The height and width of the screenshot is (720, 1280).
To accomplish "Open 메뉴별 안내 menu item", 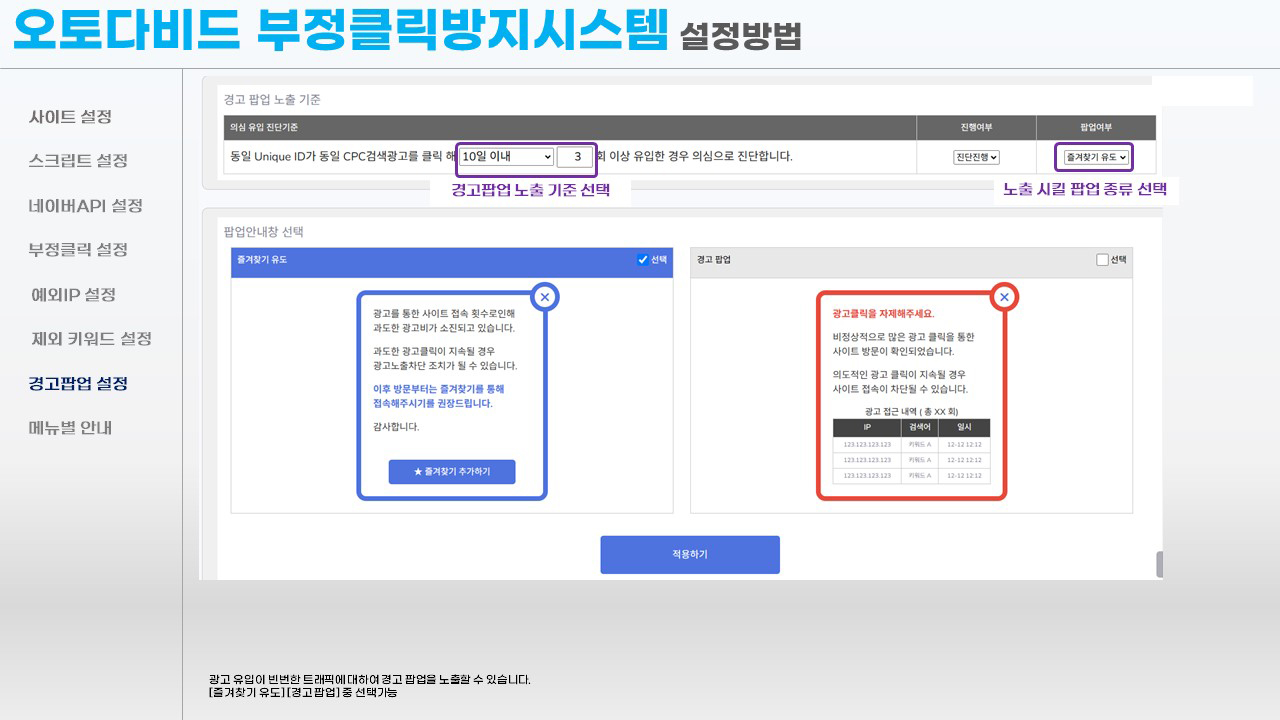I will tap(70, 428).
